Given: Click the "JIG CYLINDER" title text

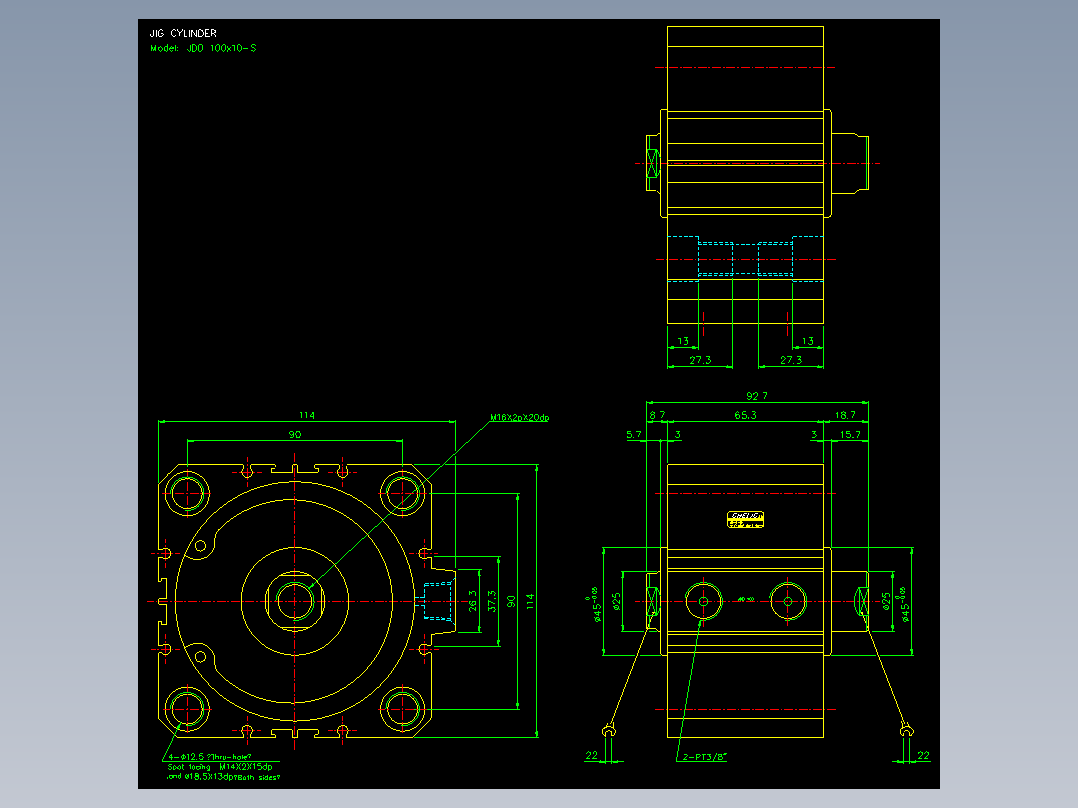Looking at the screenshot, I should 183,33.
